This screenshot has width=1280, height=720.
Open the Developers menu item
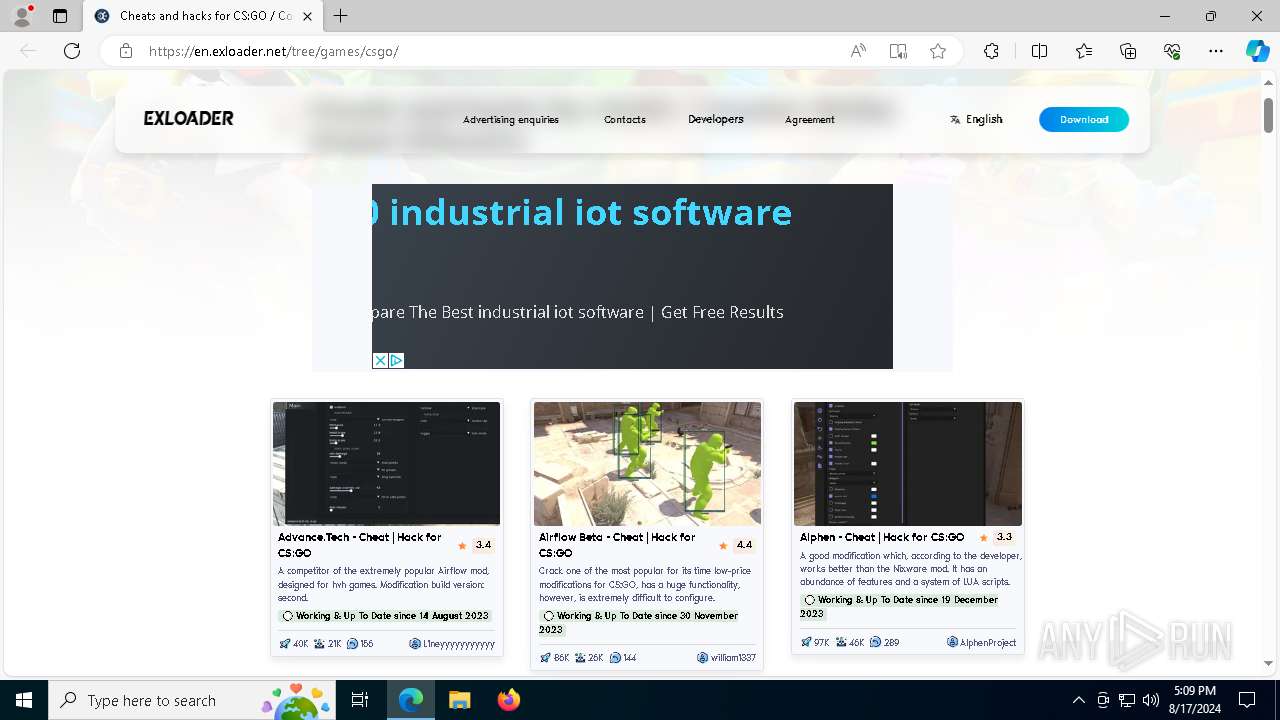click(716, 119)
